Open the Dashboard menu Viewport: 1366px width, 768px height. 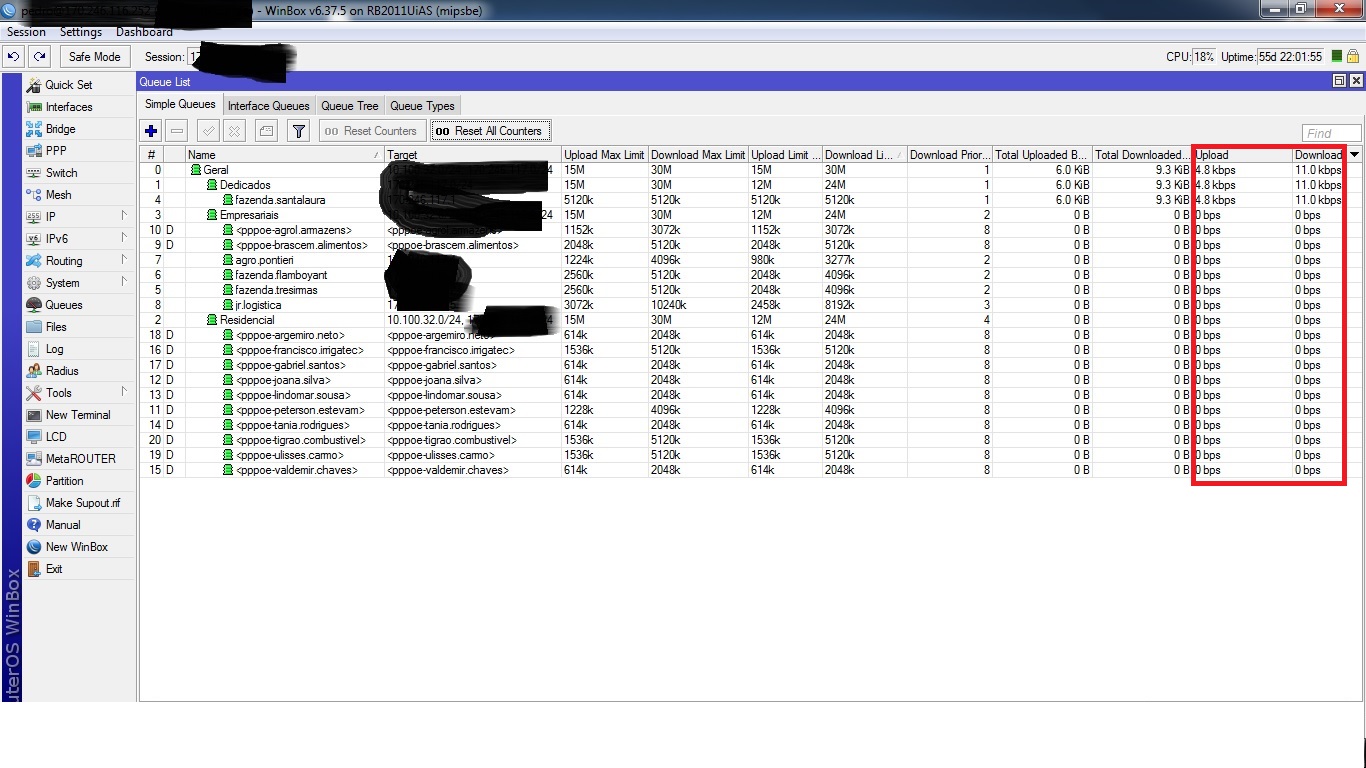click(144, 32)
